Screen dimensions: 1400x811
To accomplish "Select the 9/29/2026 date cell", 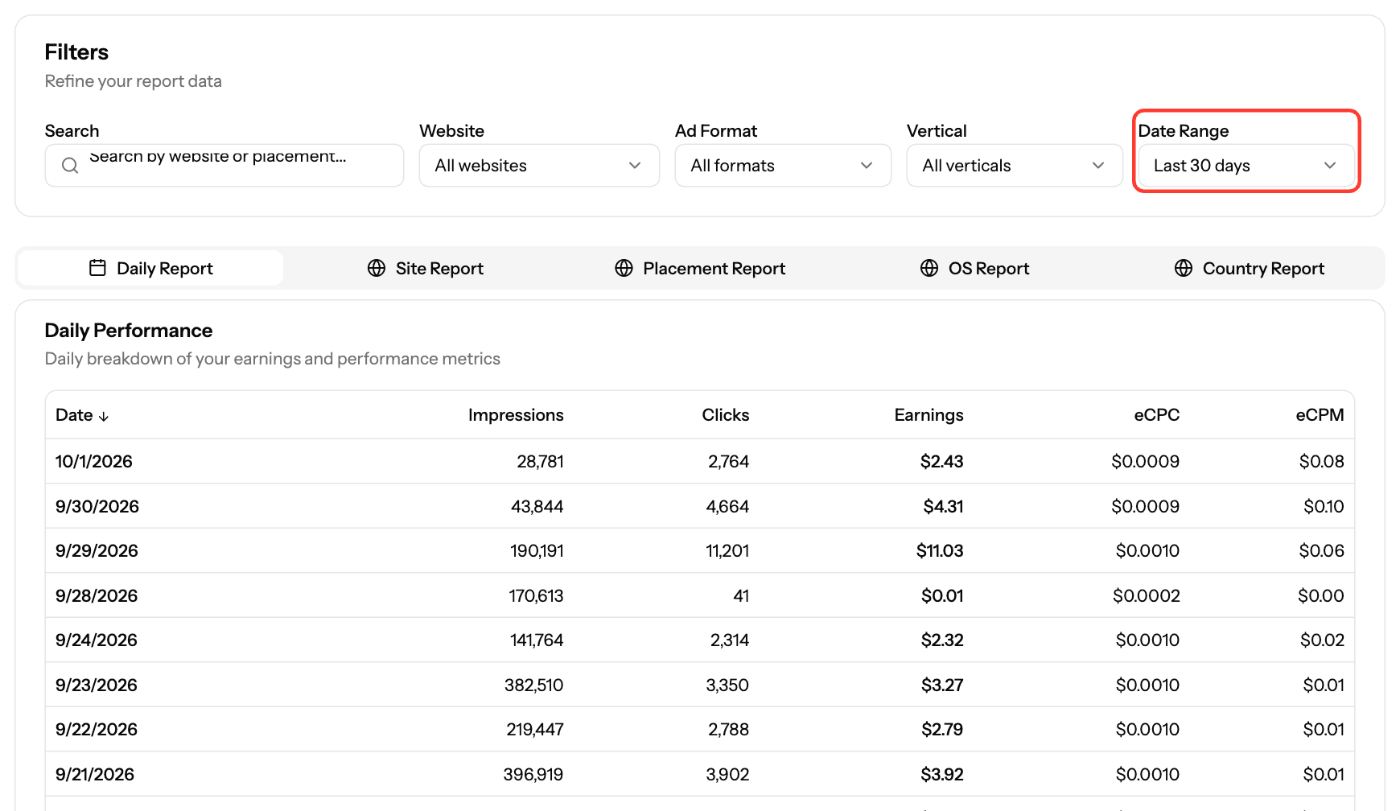I will click(x=97, y=551).
